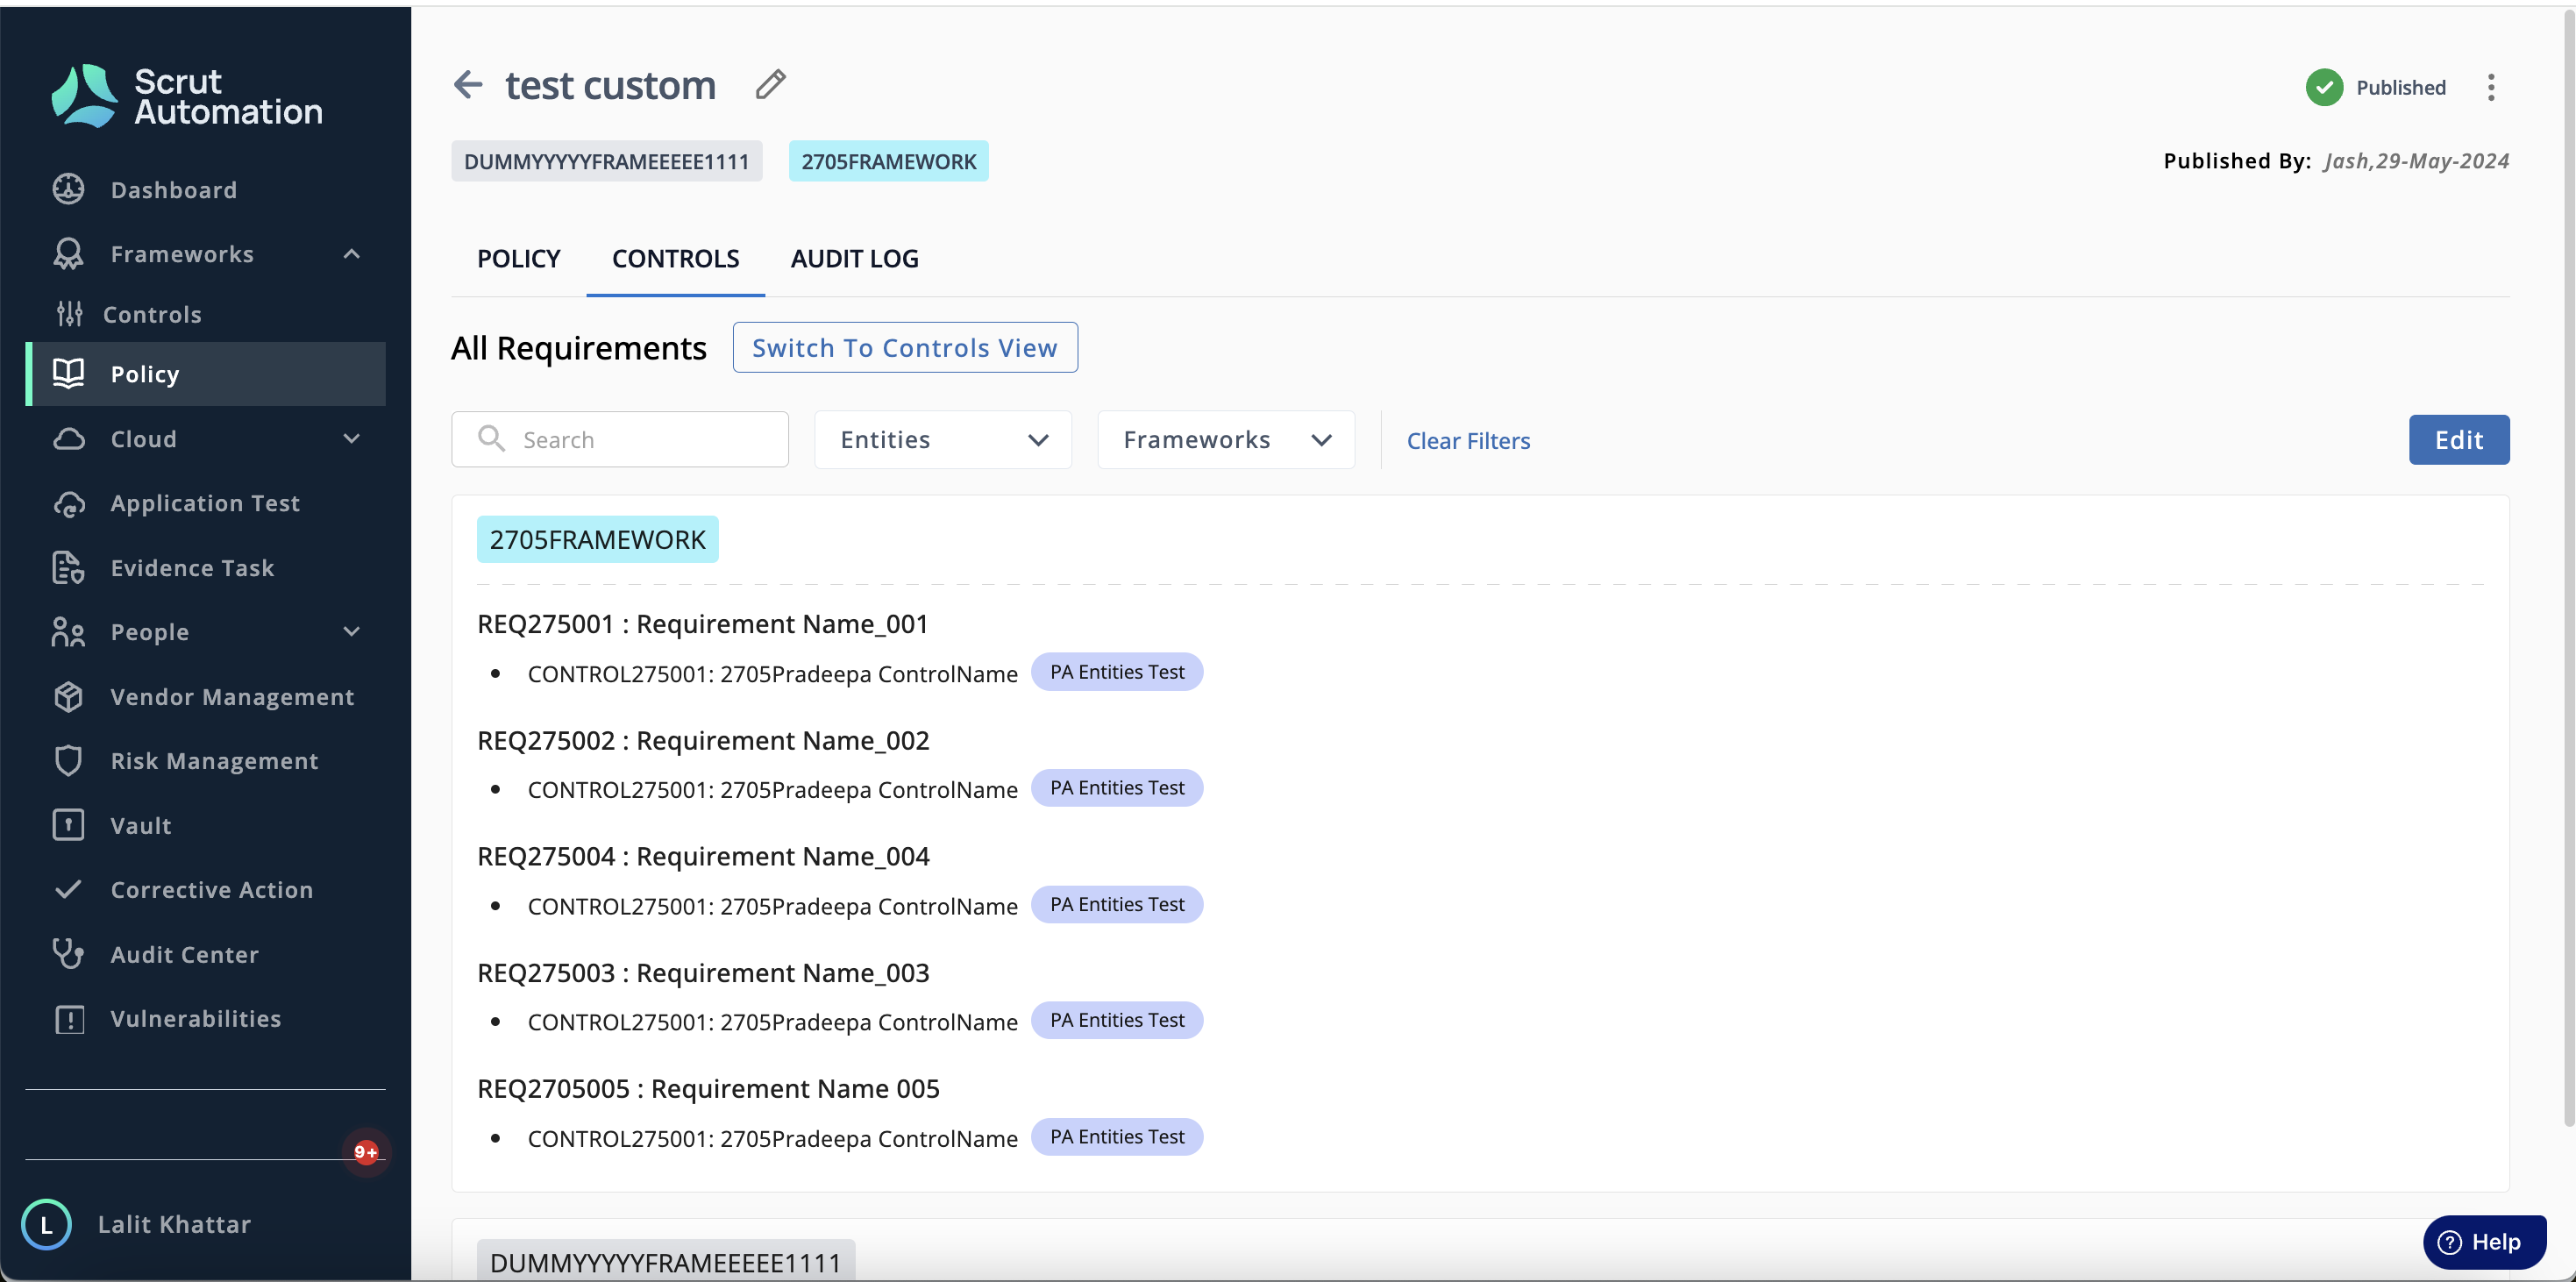Click REQ275004 : Requirement Name_004
The width and height of the screenshot is (2576, 1282).
pos(703,857)
